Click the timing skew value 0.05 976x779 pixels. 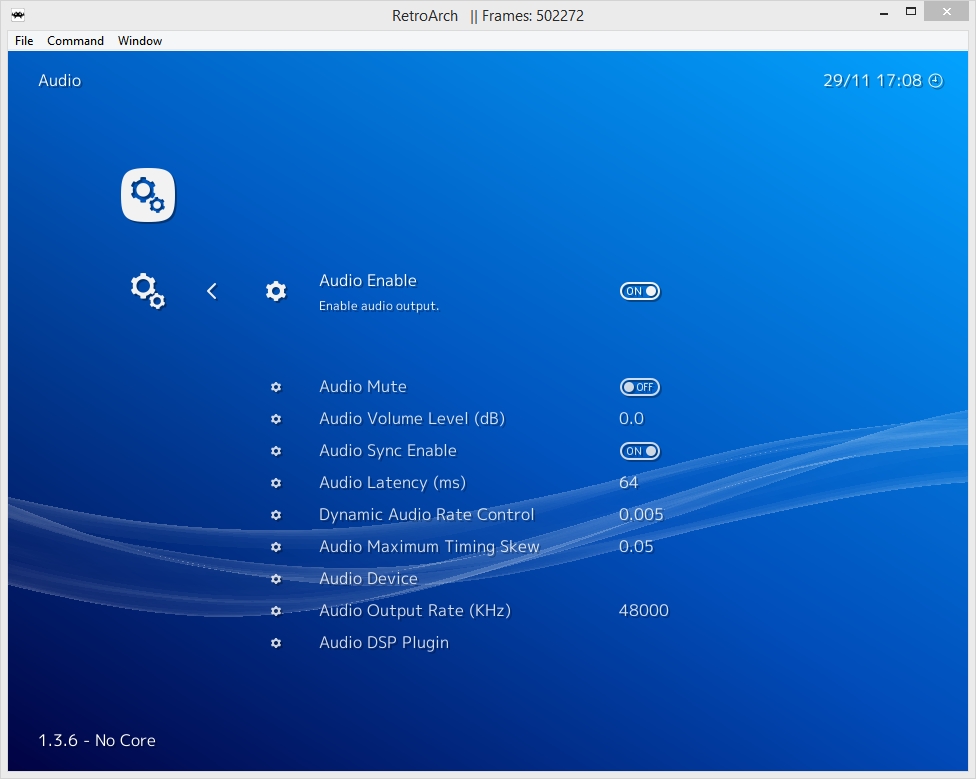tap(636, 547)
